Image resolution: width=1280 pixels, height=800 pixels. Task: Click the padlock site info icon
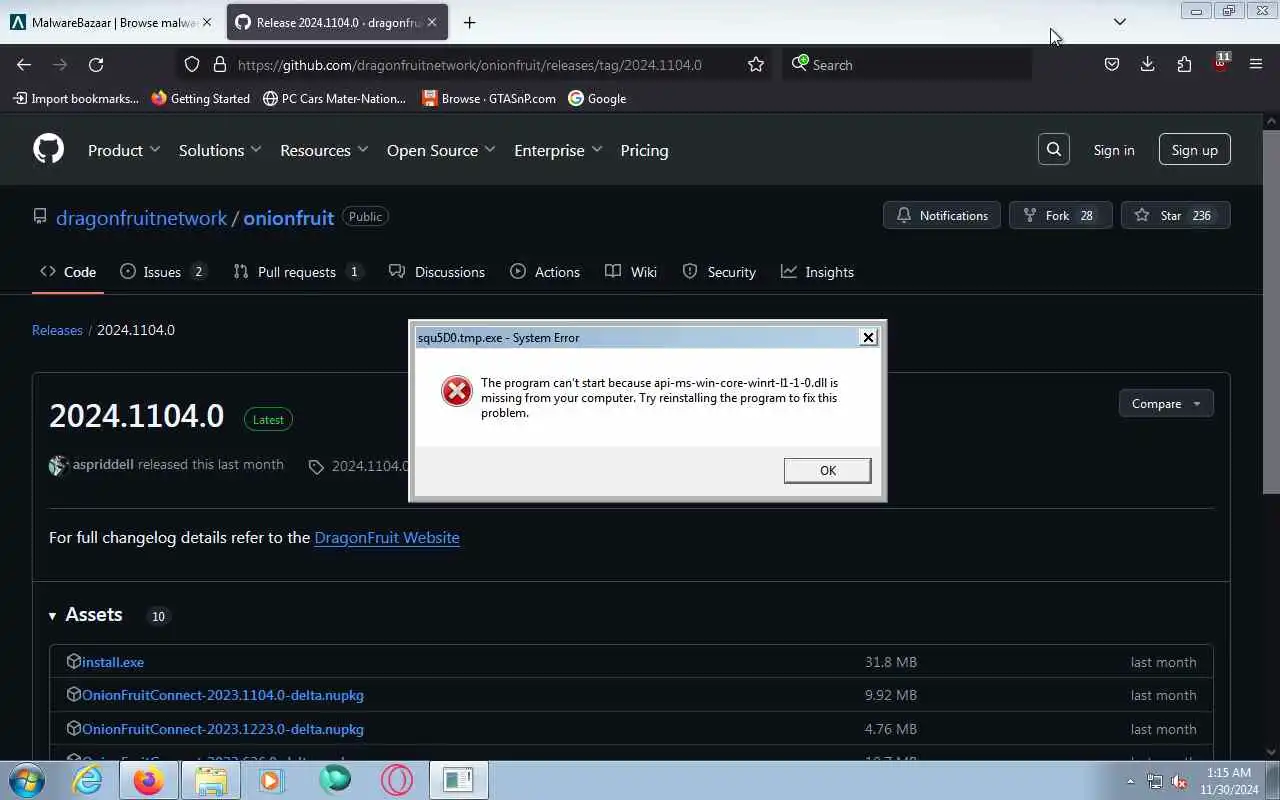click(x=220, y=64)
